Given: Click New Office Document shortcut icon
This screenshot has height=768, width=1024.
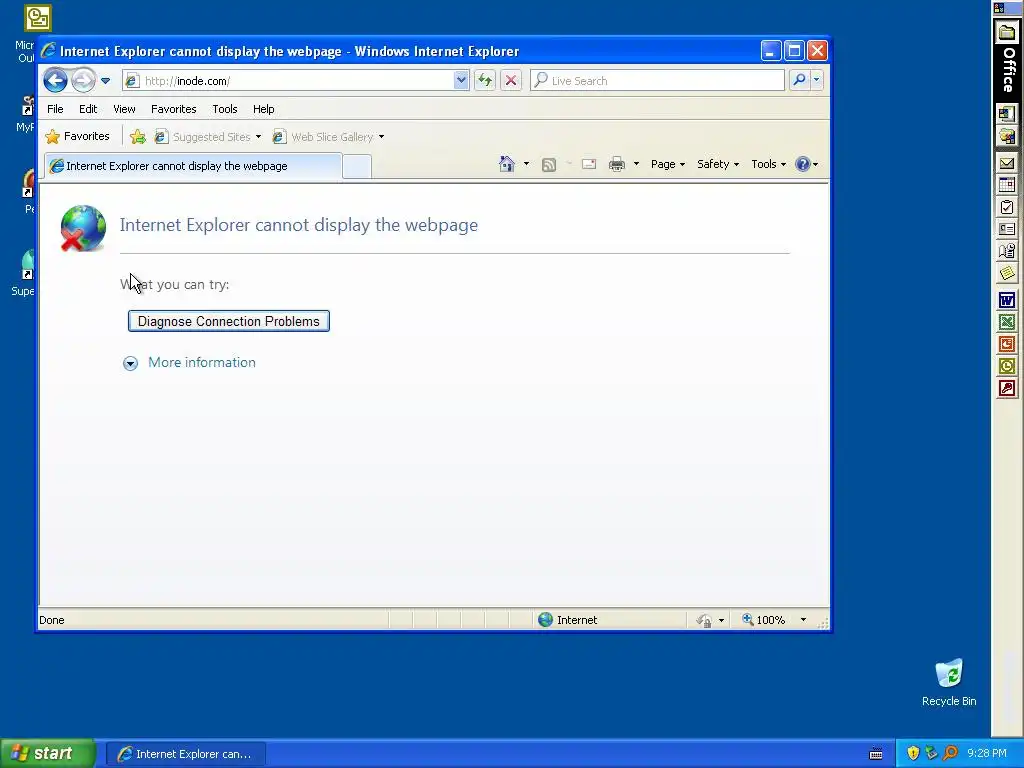Looking at the screenshot, I should tap(1006, 114).
